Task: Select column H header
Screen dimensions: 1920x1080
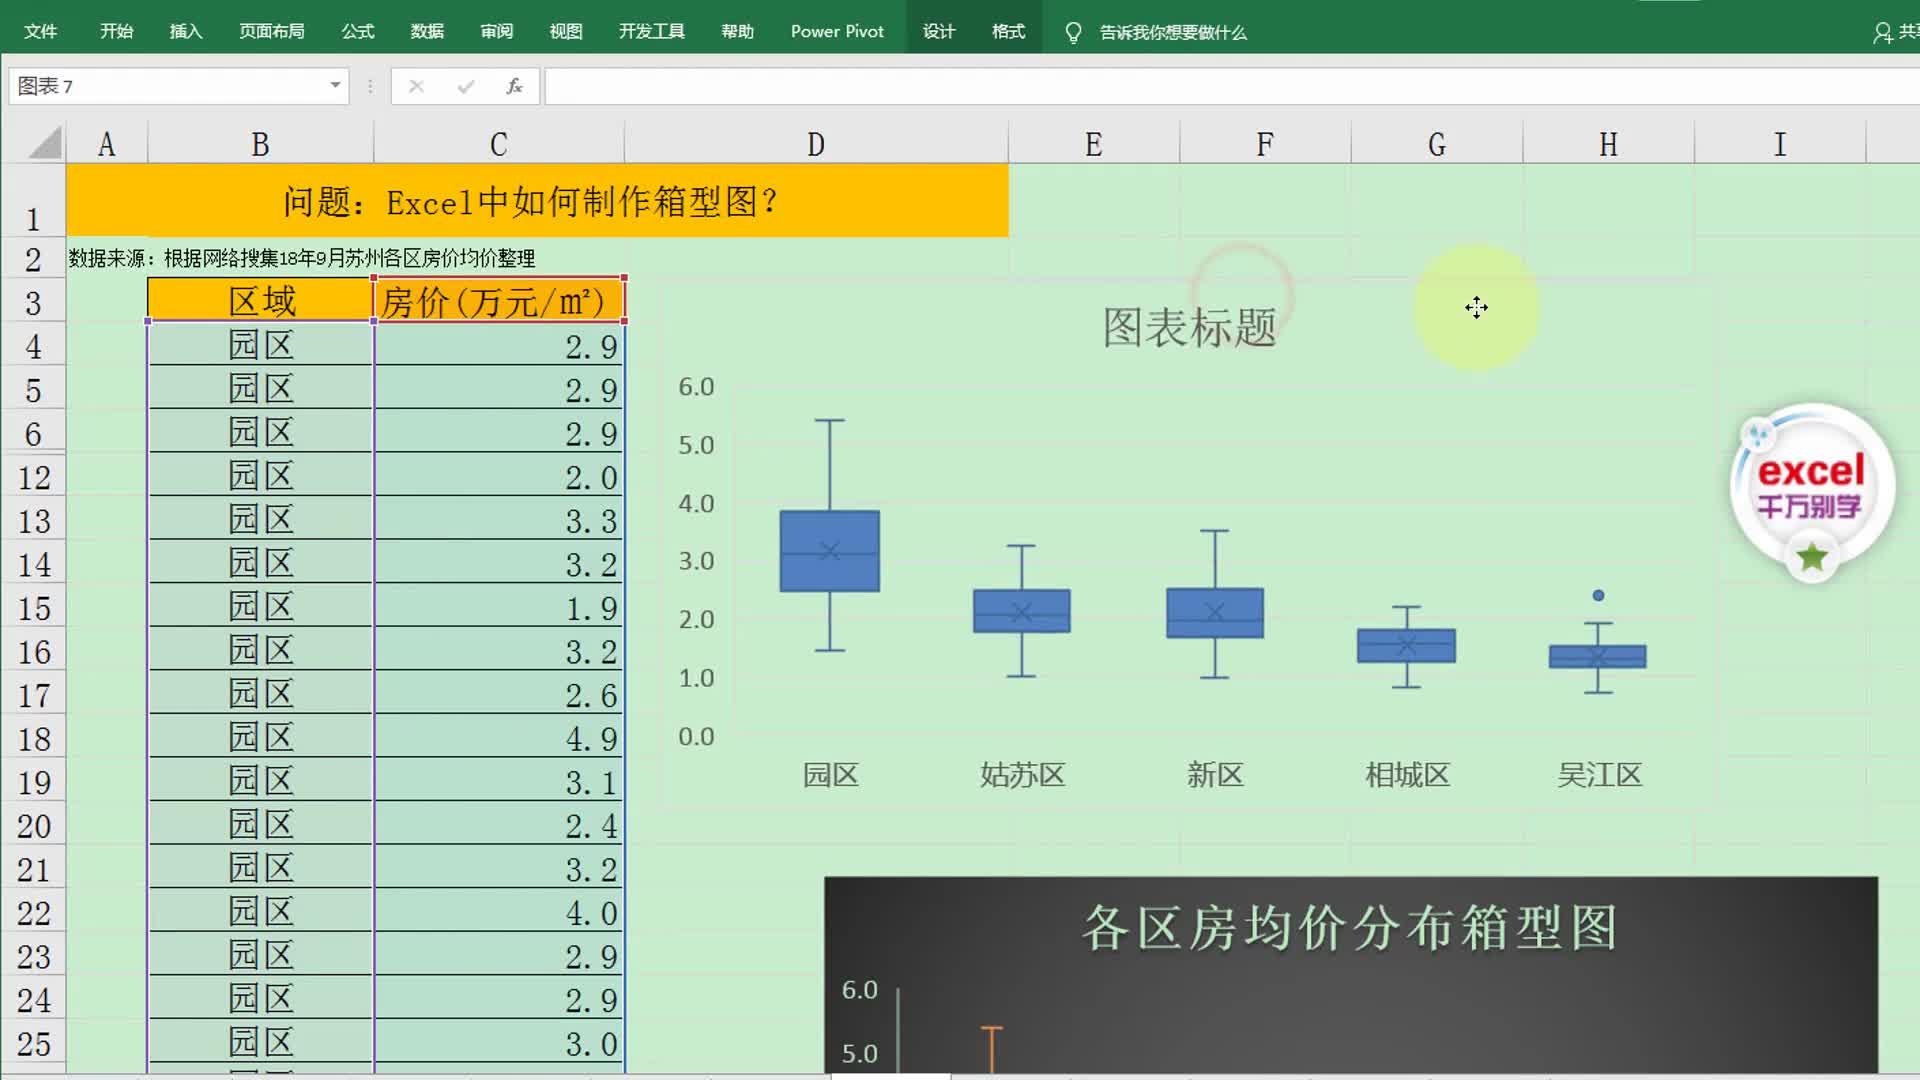Action: click(1608, 144)
